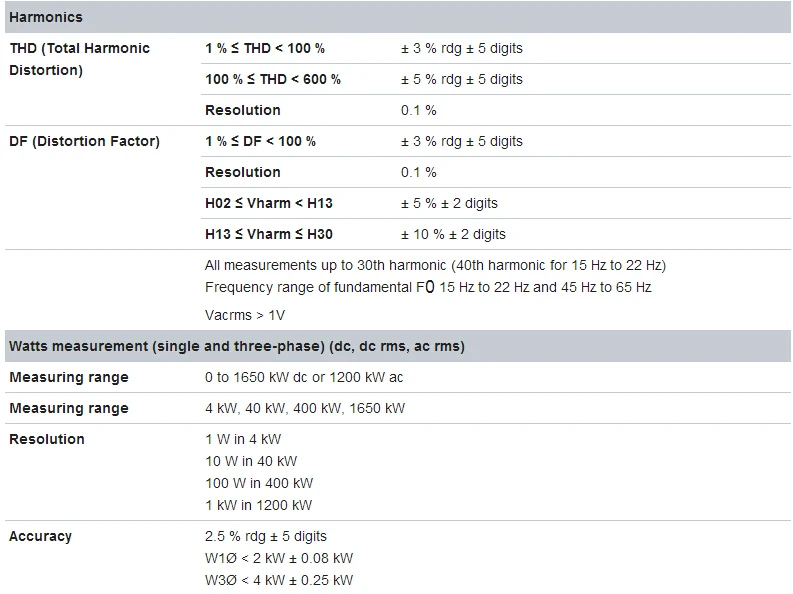This screenshot has height=594, width=793.
Task: Click the Harmonics section header
Action: tap(398, 17)
